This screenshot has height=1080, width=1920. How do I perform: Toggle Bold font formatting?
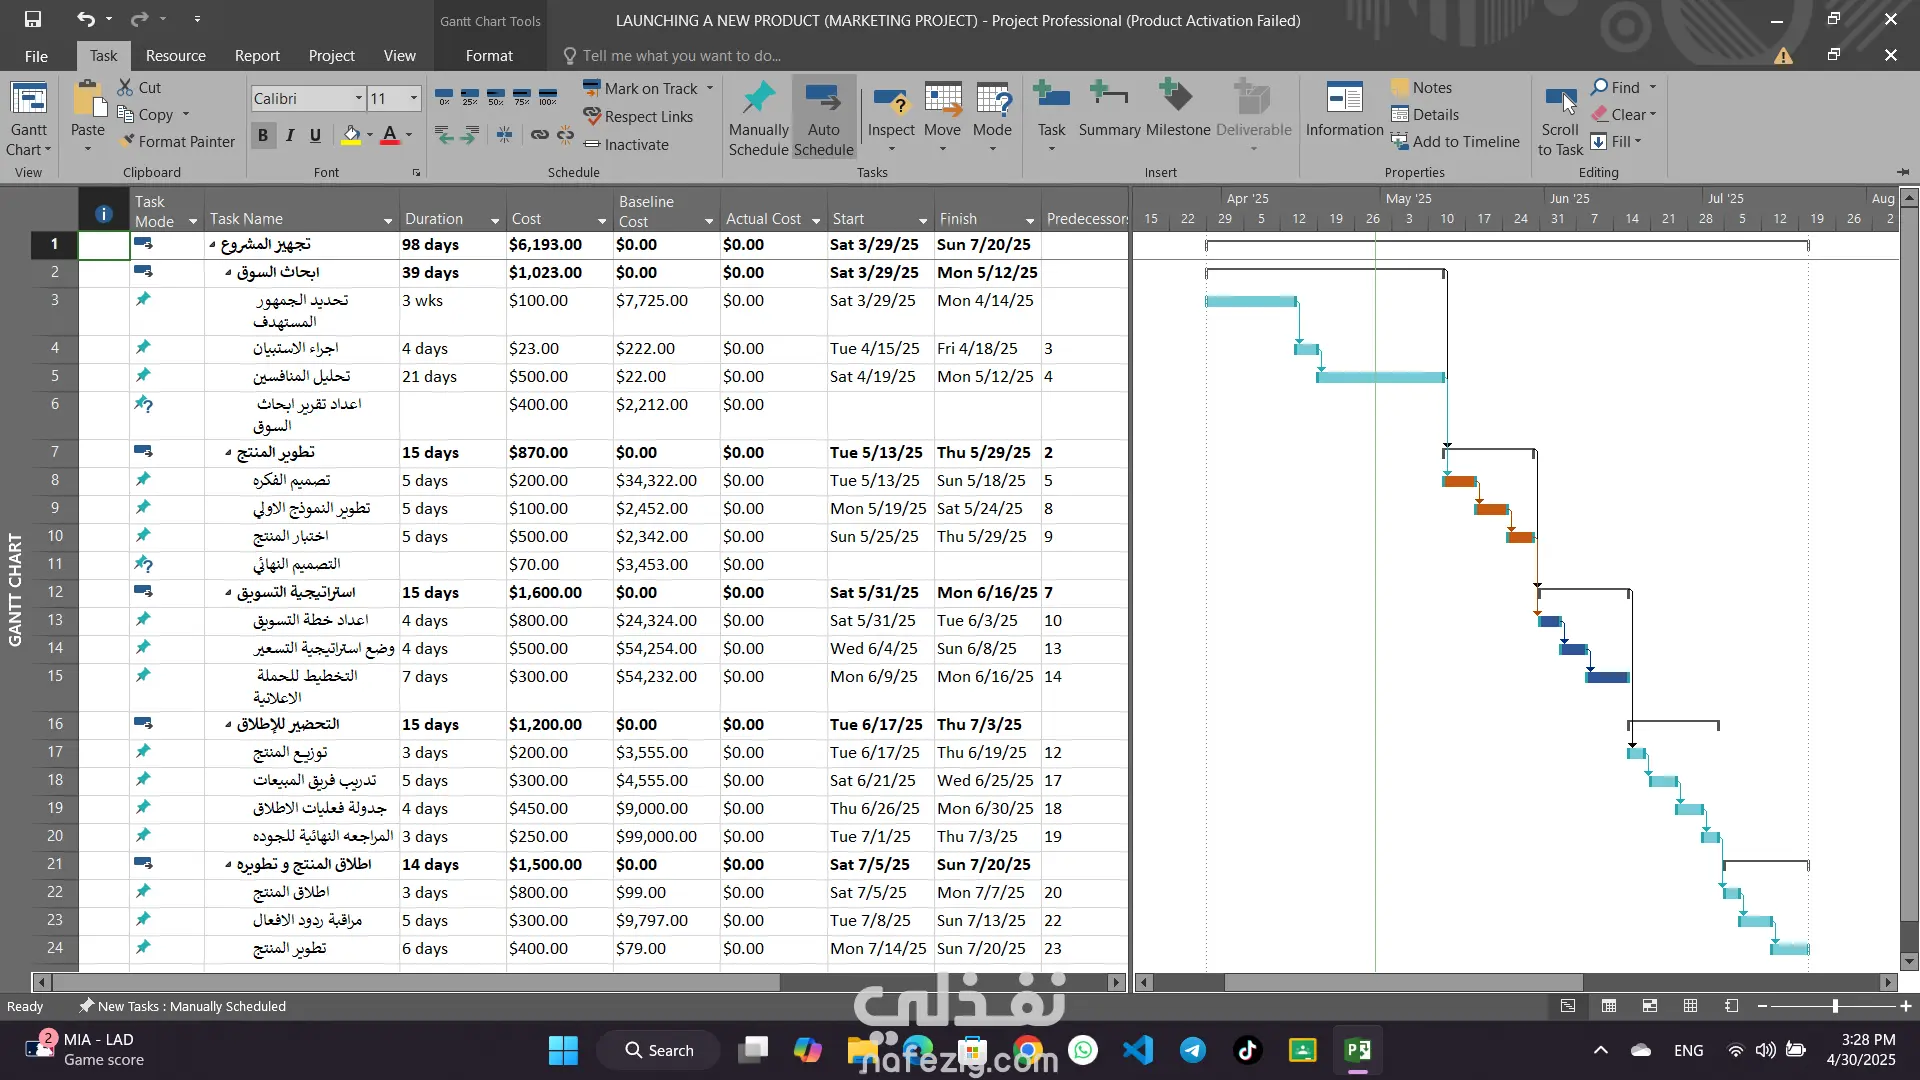click(x=263, y=135)
